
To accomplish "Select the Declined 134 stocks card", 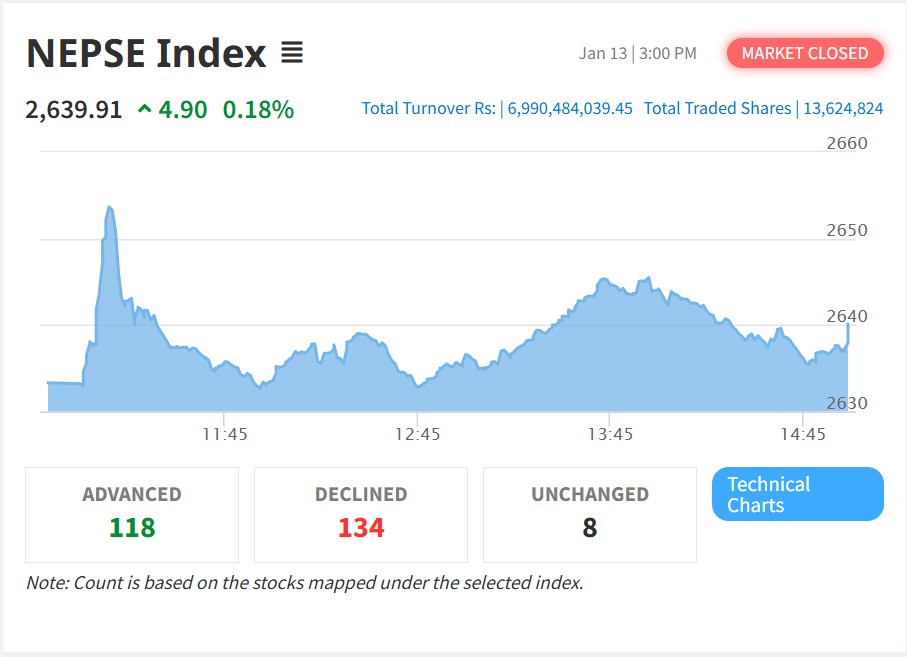I will (361, 514).
